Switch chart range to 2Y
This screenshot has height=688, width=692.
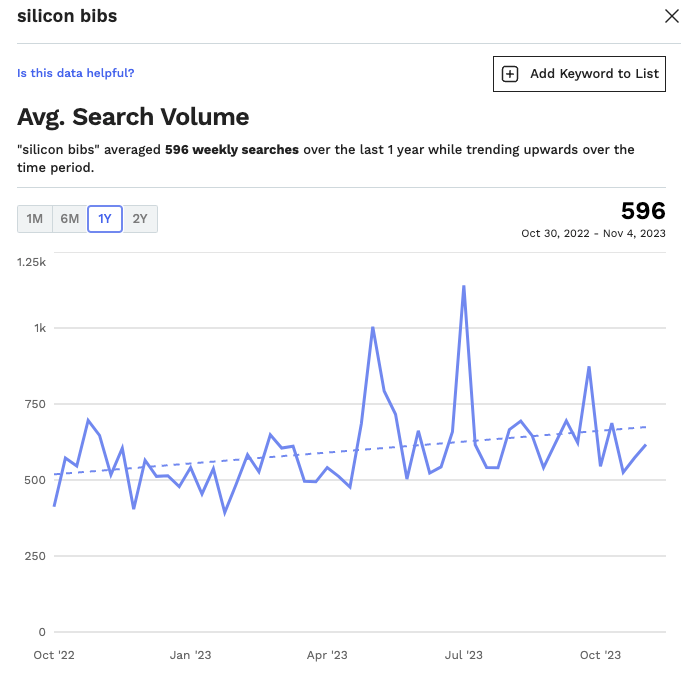[140, 219]
